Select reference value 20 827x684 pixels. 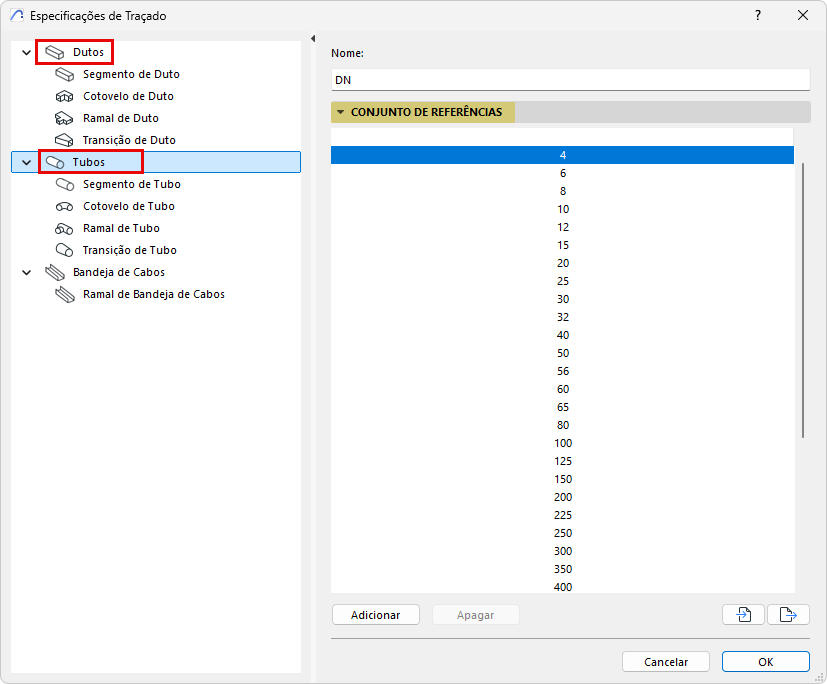[562, 263]
